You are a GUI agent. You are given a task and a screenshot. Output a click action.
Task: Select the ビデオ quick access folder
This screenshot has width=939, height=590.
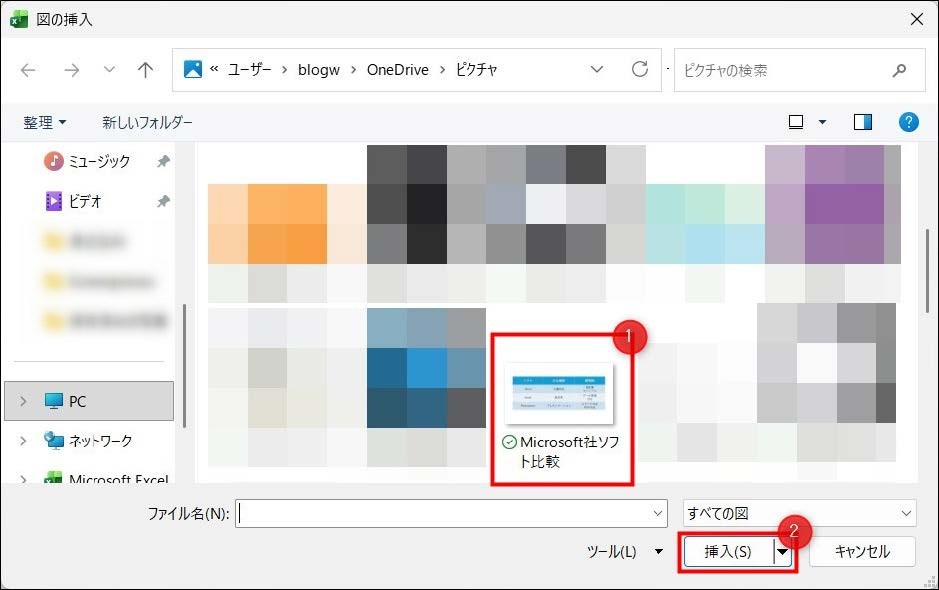click(85, 201)
